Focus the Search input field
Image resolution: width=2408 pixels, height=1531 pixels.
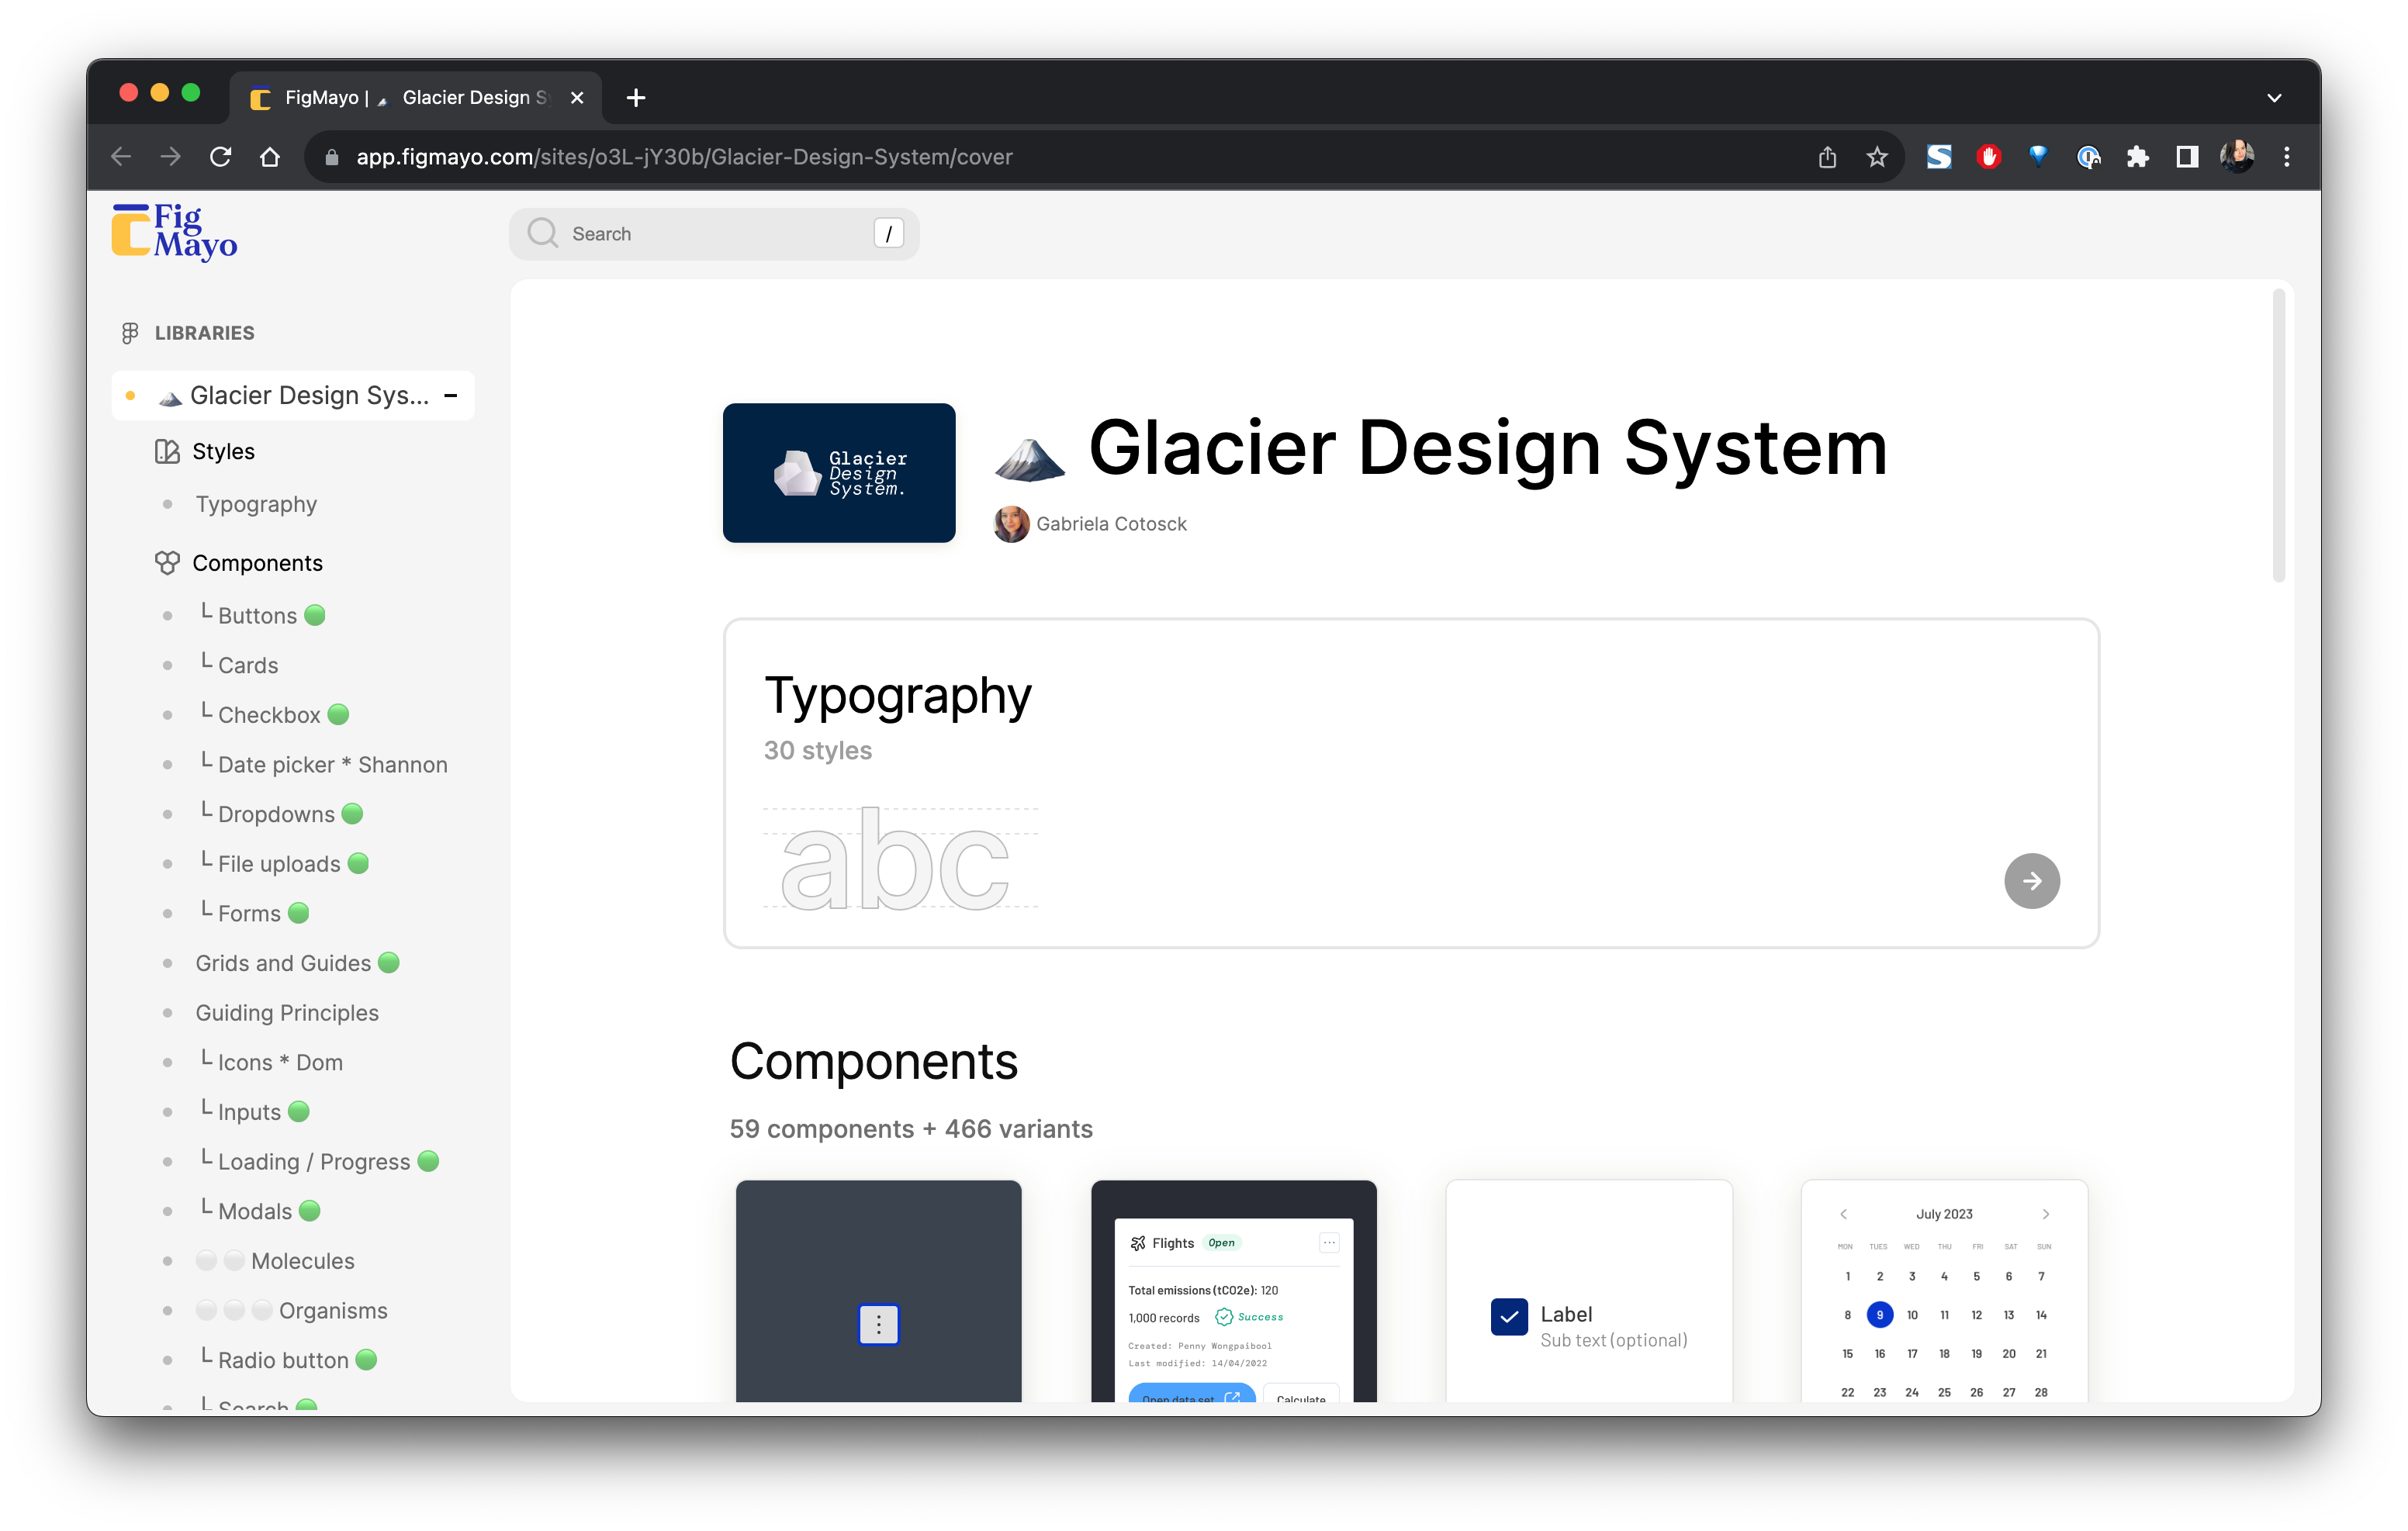pyautogui.click(x=713, y=234)
